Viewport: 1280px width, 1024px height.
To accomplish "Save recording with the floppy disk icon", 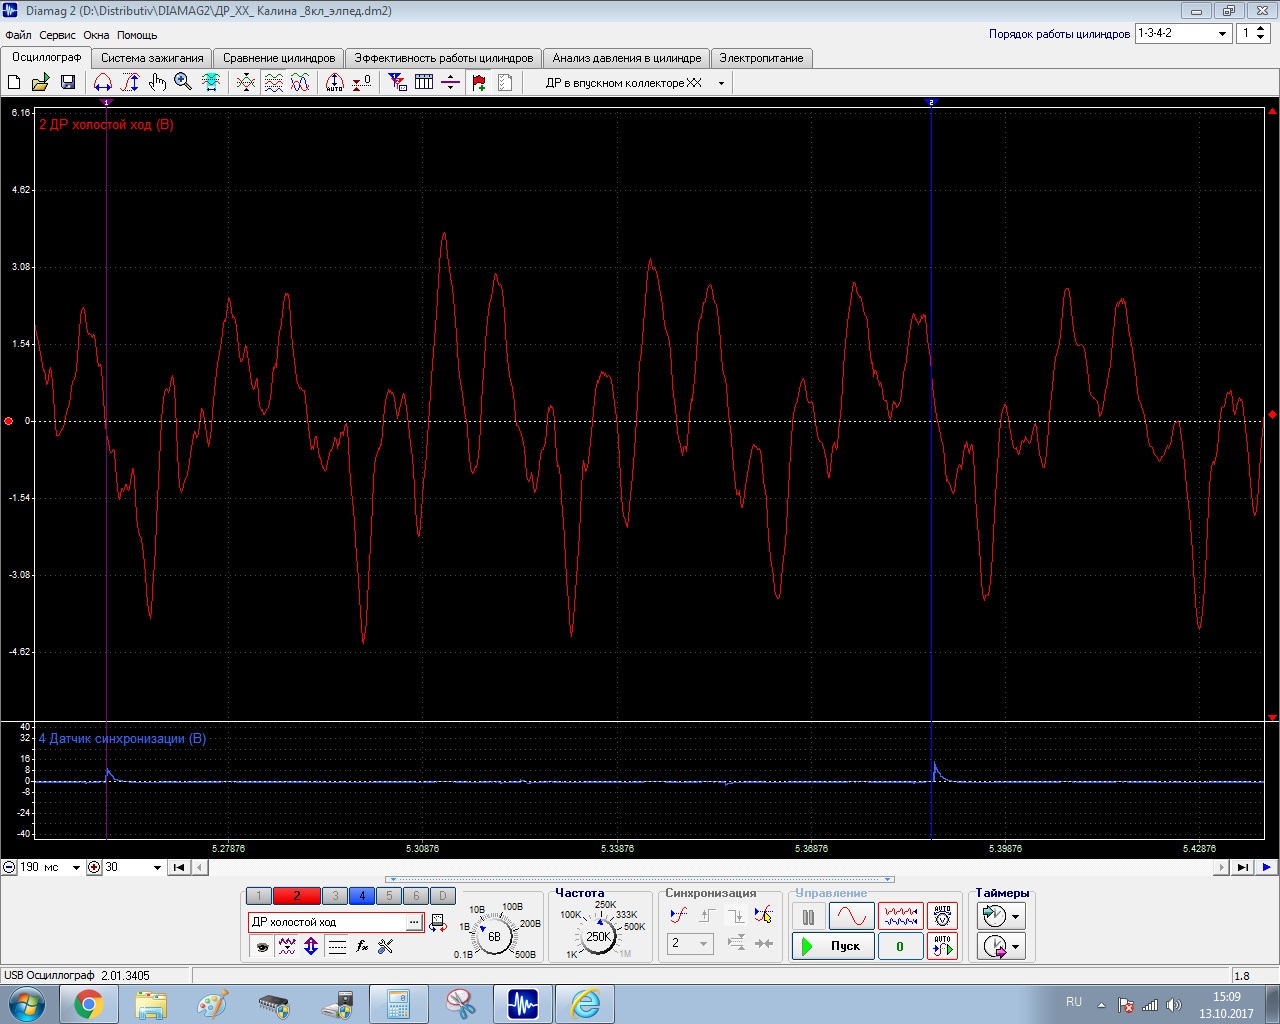I will [x=68, y=82].
